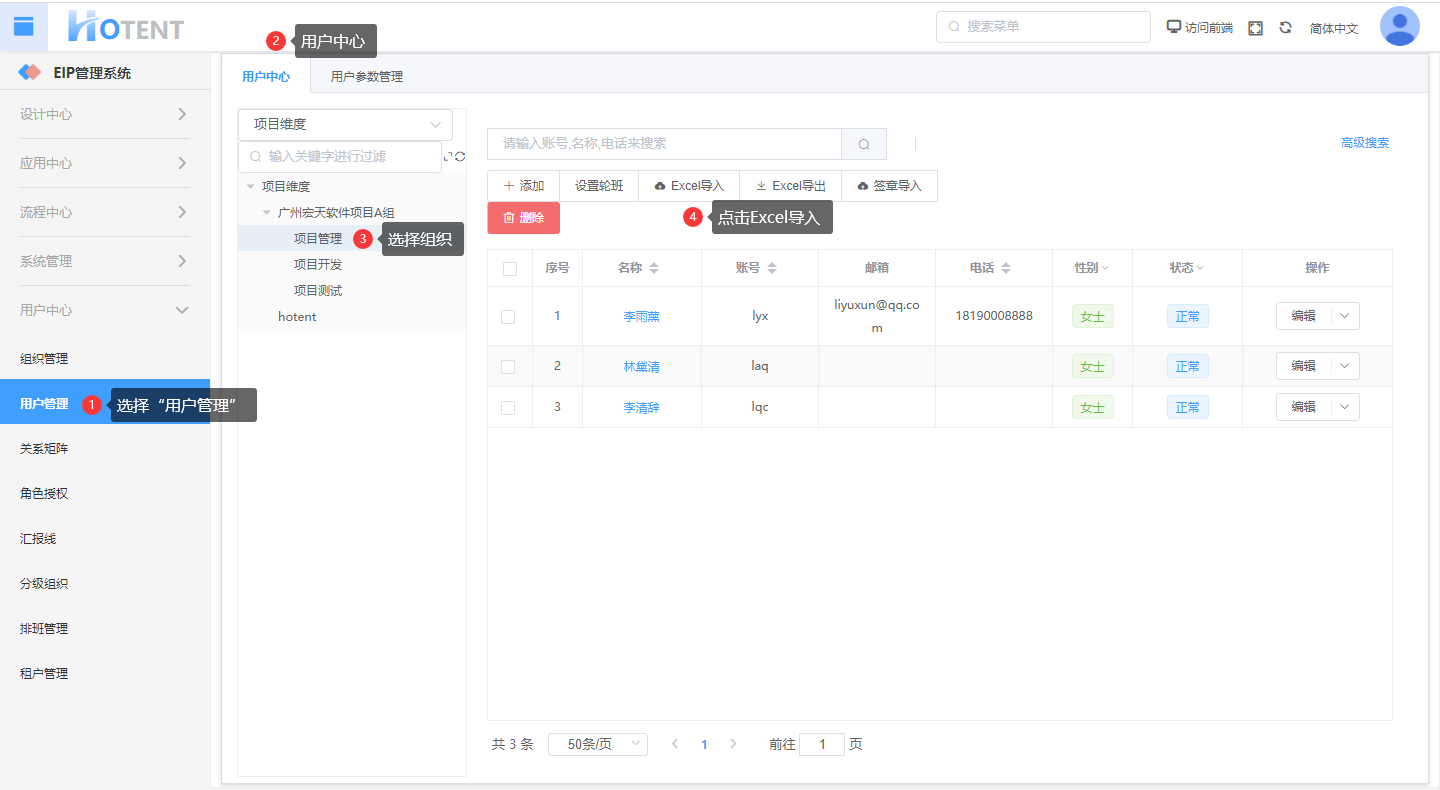Refresh the organization tree
The height and width of the screenshot is (790, 1440).
(x=460, y=157)
